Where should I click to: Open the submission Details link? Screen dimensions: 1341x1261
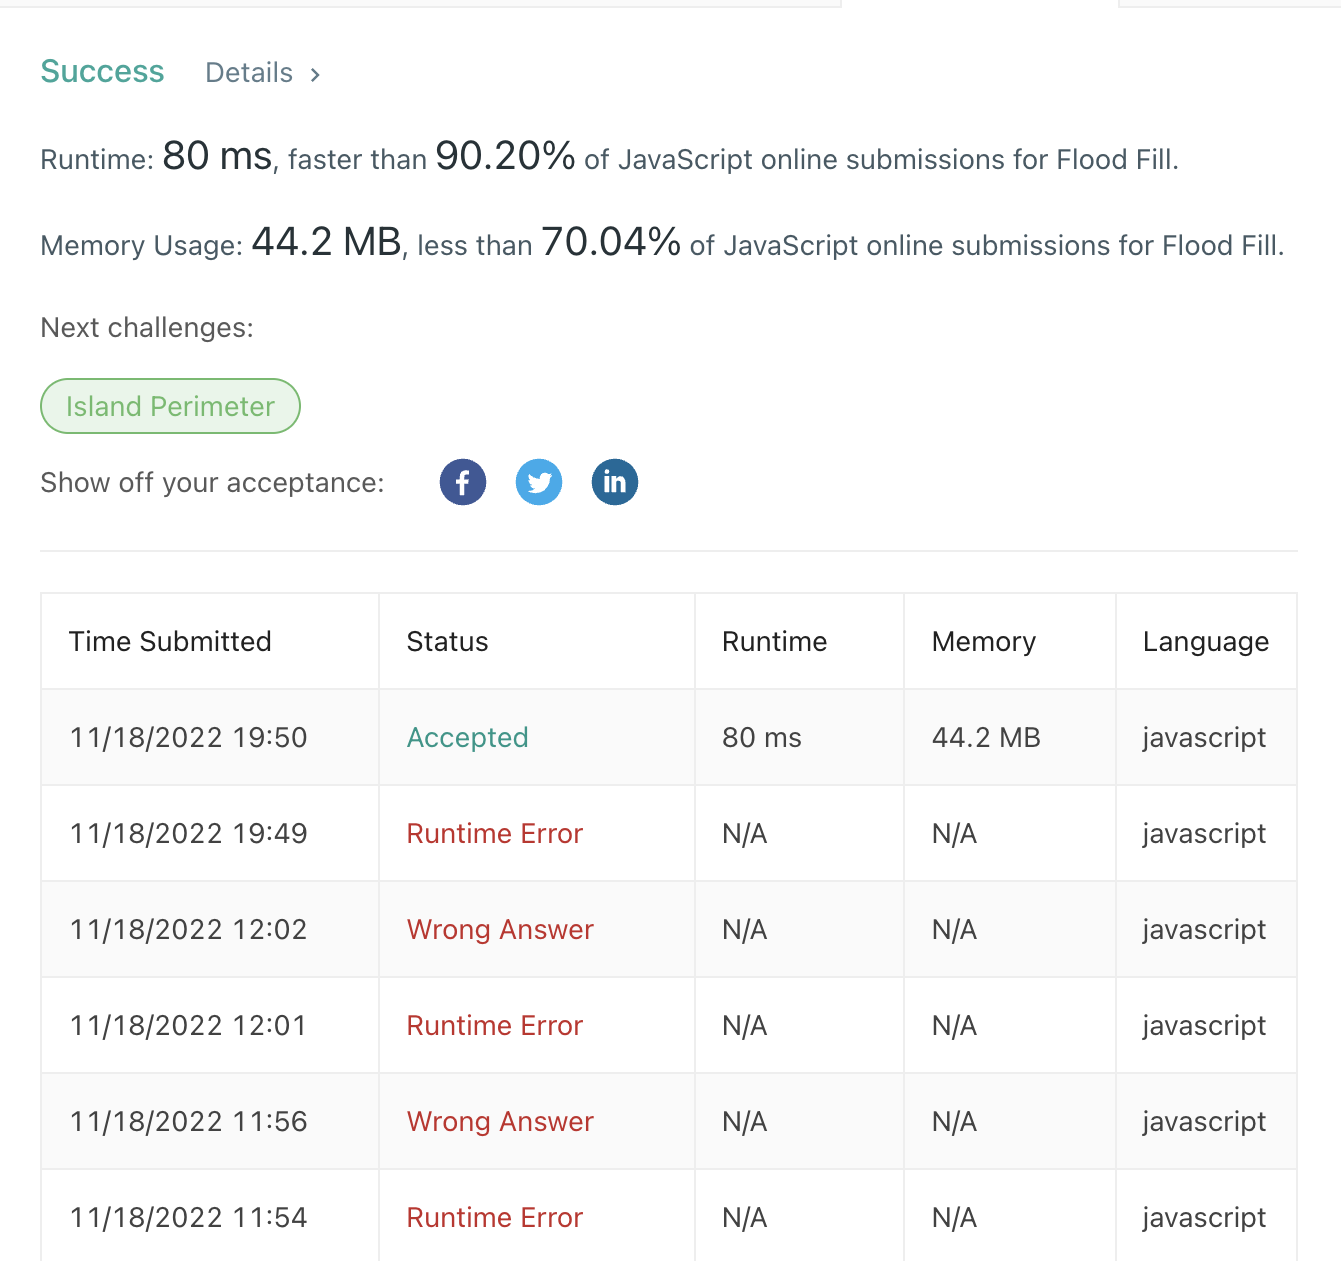[x=249, y=73]
